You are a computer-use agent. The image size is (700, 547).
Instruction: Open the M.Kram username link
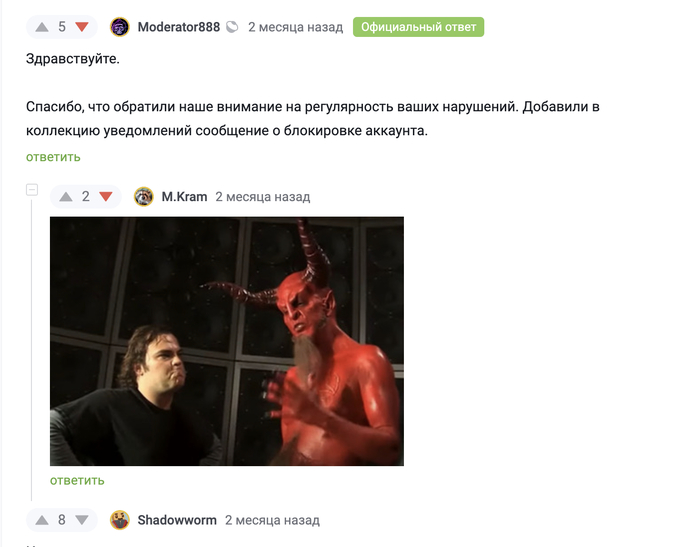[184, 197]
